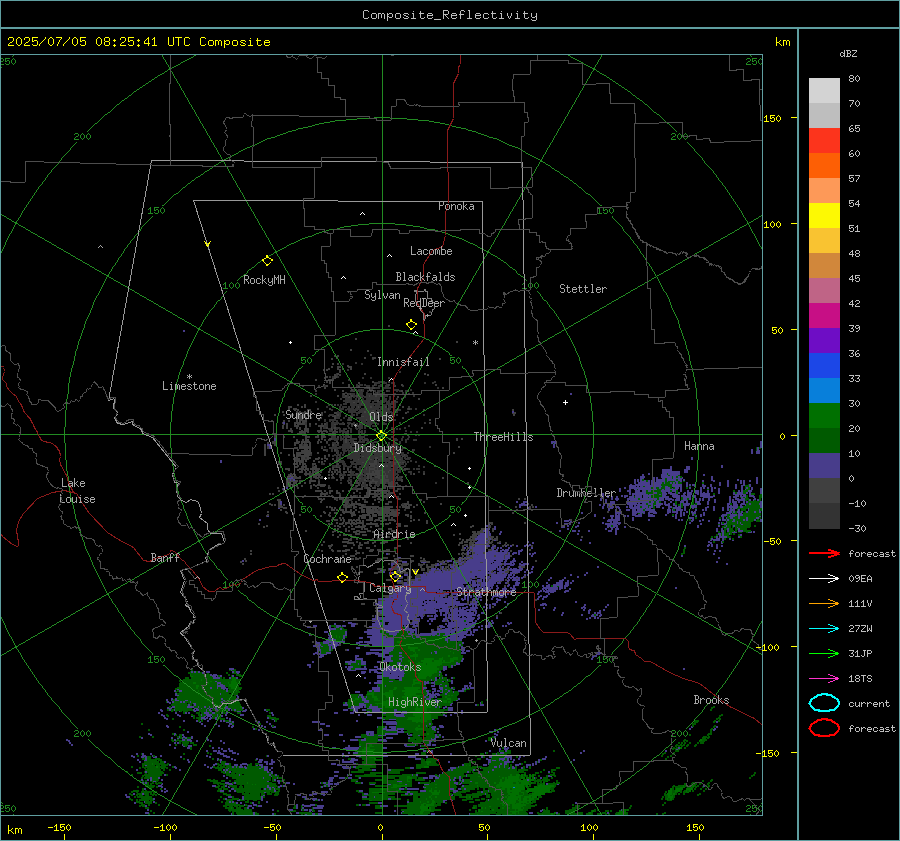This screenshot has height=841, width=900.
Task: Click the 09EA legend label
Action: 860,579
